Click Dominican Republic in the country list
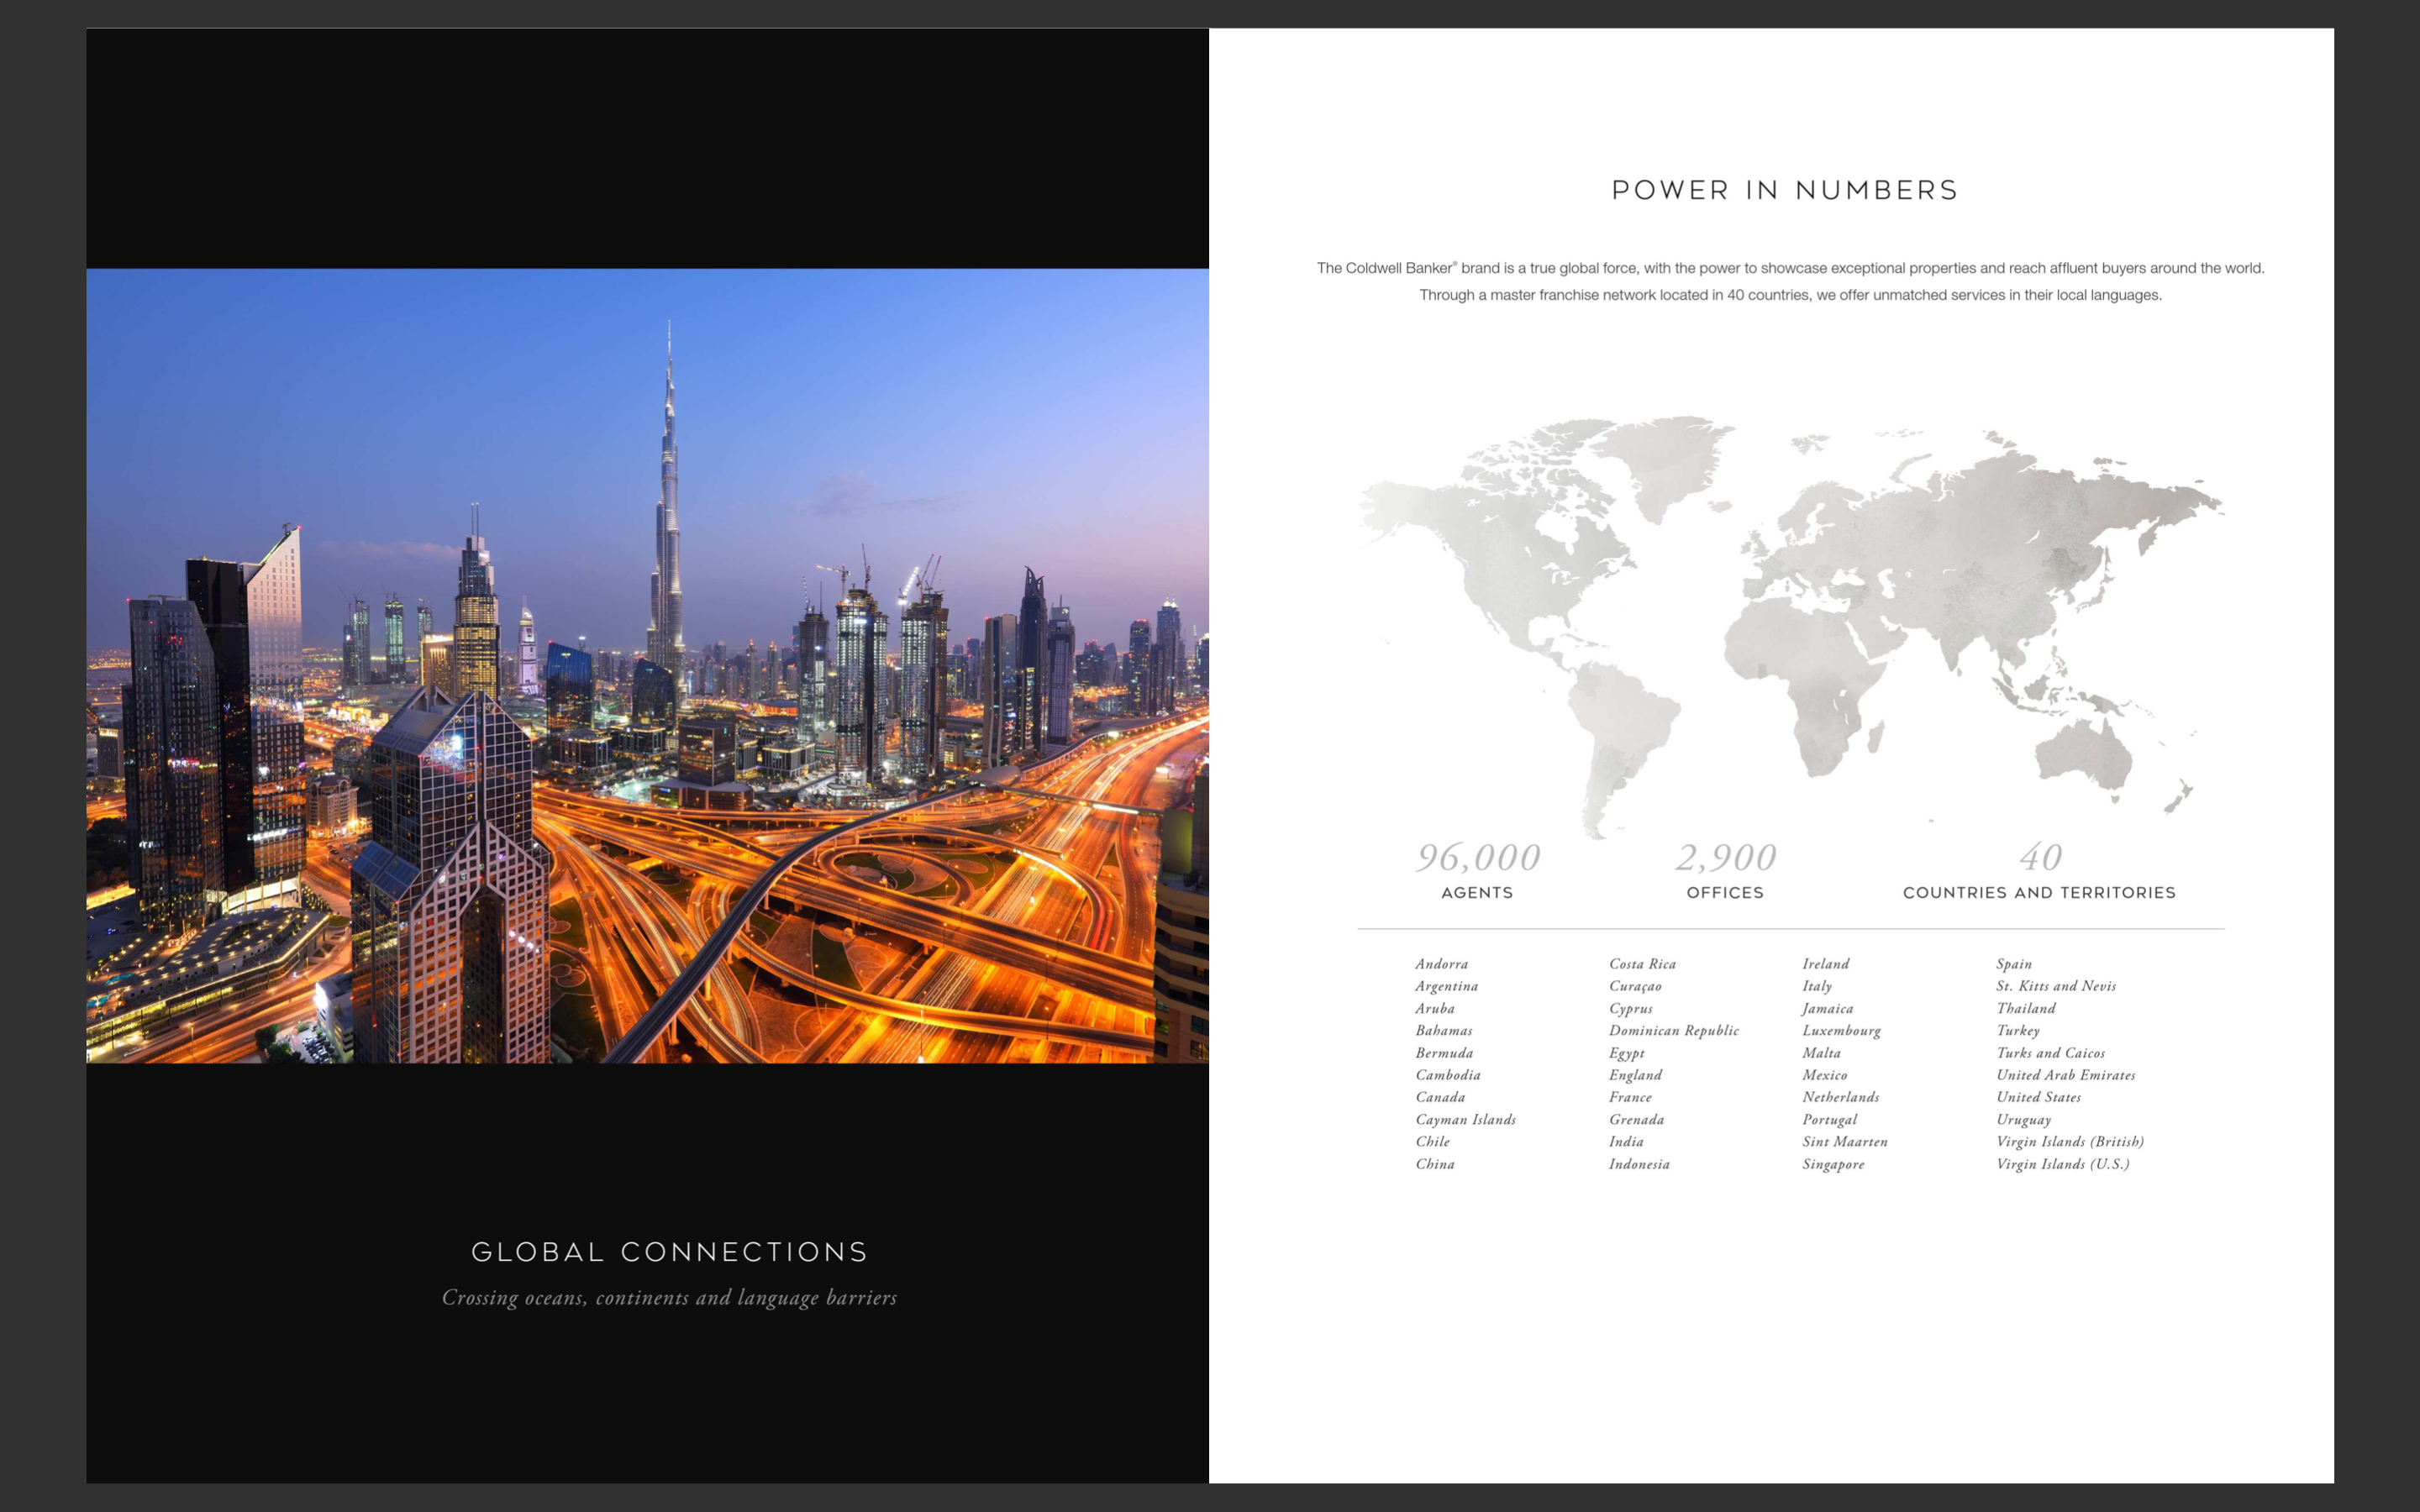 coord(1673,1031)
